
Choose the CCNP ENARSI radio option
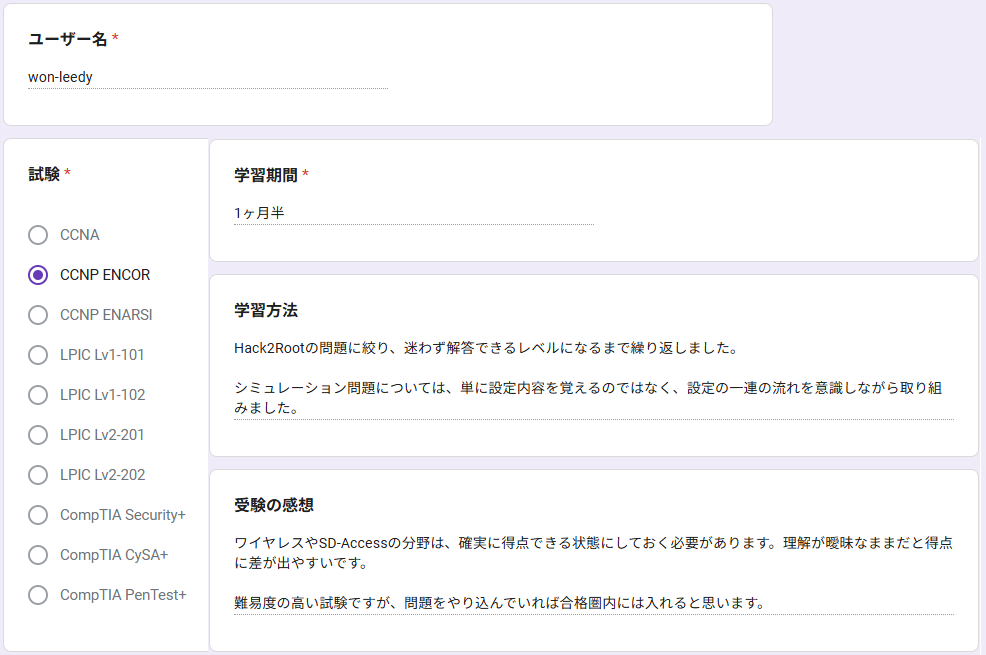(38, 315)
